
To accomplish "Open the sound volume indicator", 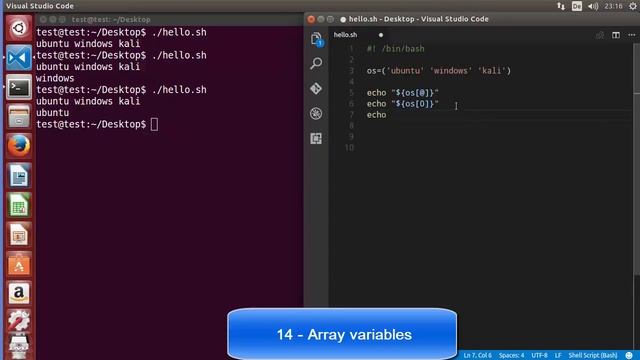I will click(593, 6).
